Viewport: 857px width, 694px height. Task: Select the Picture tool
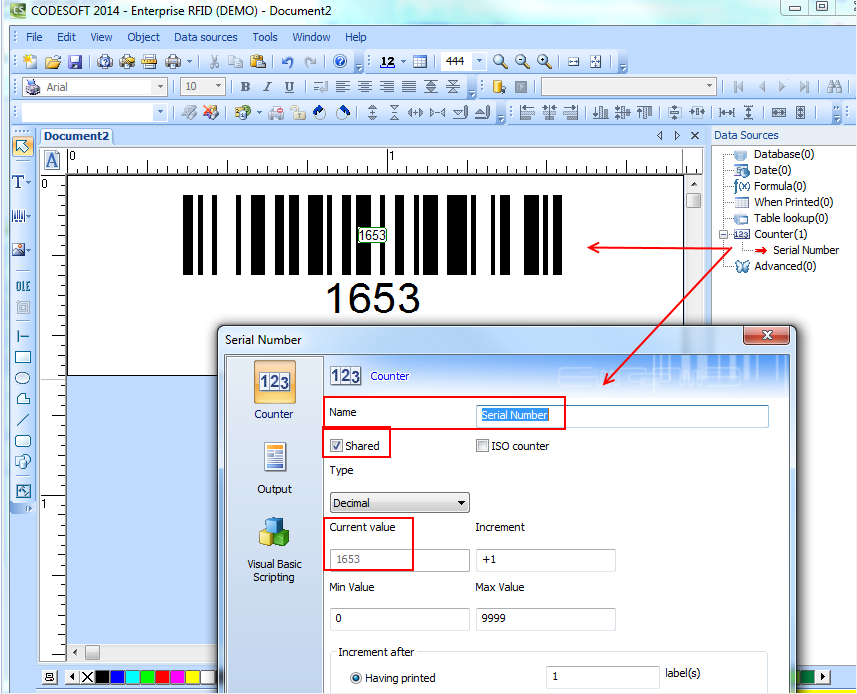click(21, 250)
